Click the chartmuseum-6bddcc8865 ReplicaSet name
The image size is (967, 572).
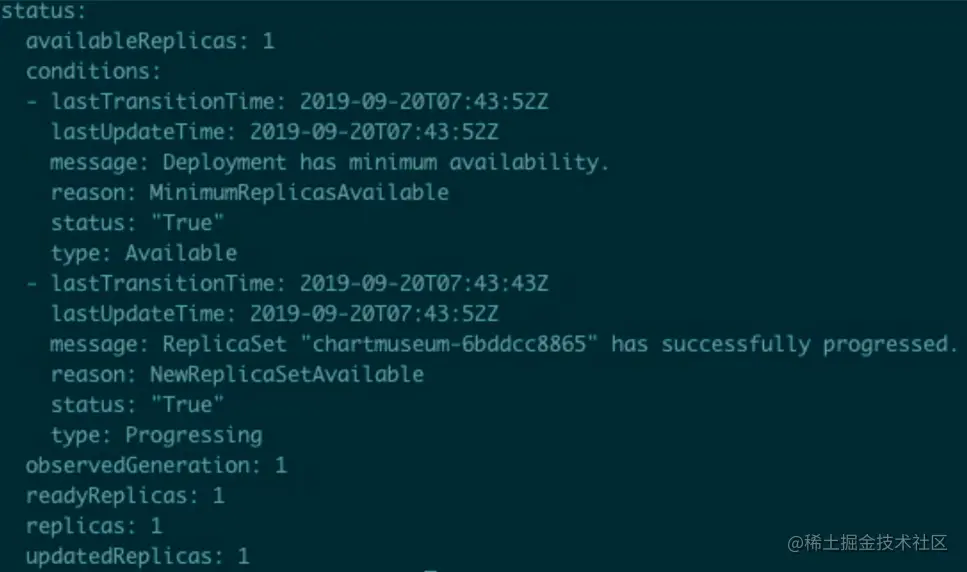[448, 343]
